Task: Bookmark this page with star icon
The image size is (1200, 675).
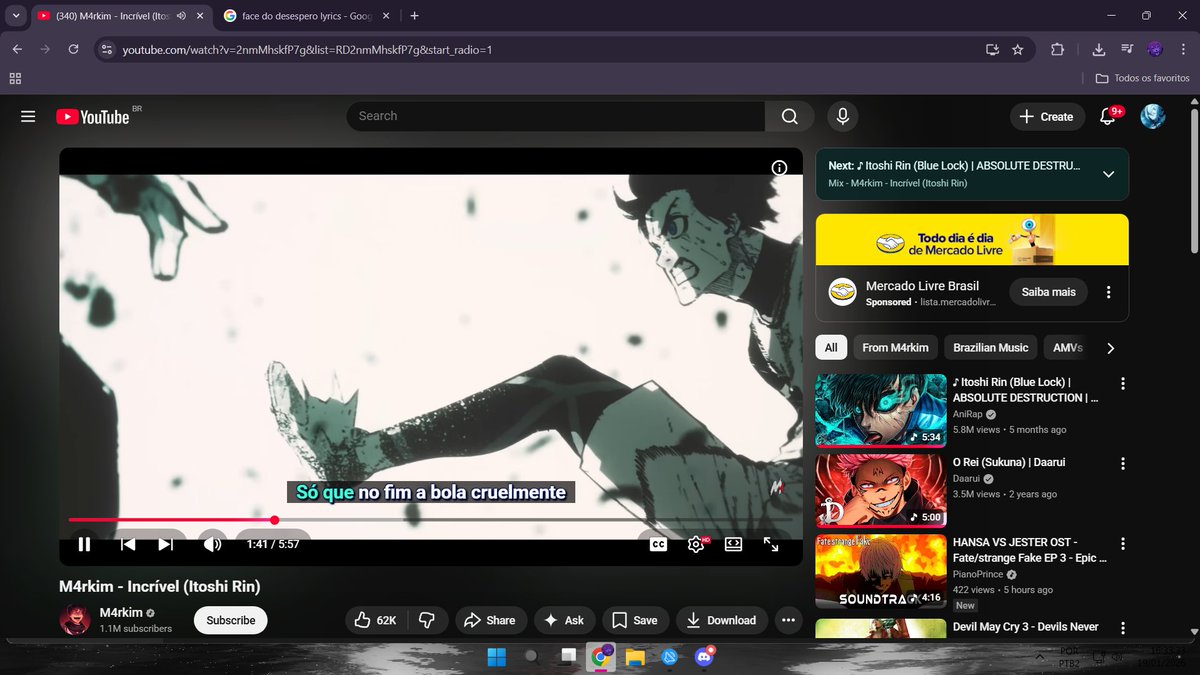Action: click(1018, 49)
